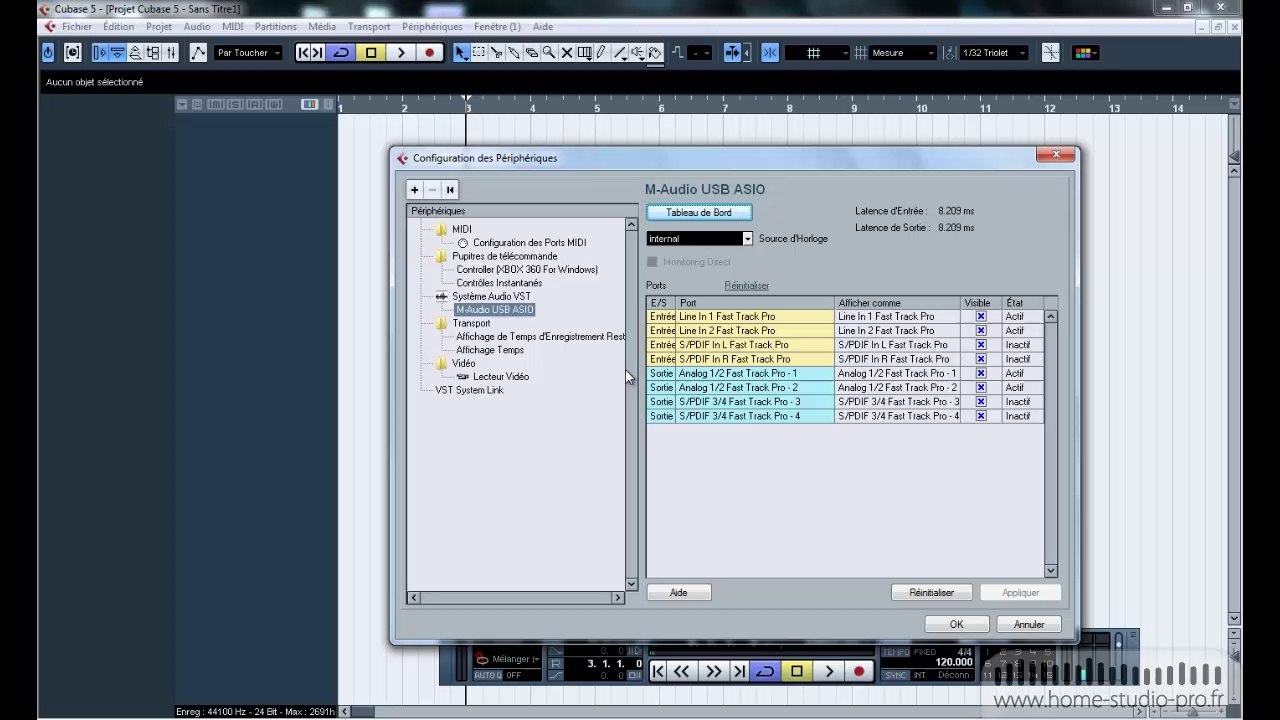Toggle the Snap icon in toolbar
Screen dimensions: 1280x720
pyautogui.click(x=770, y=53)
